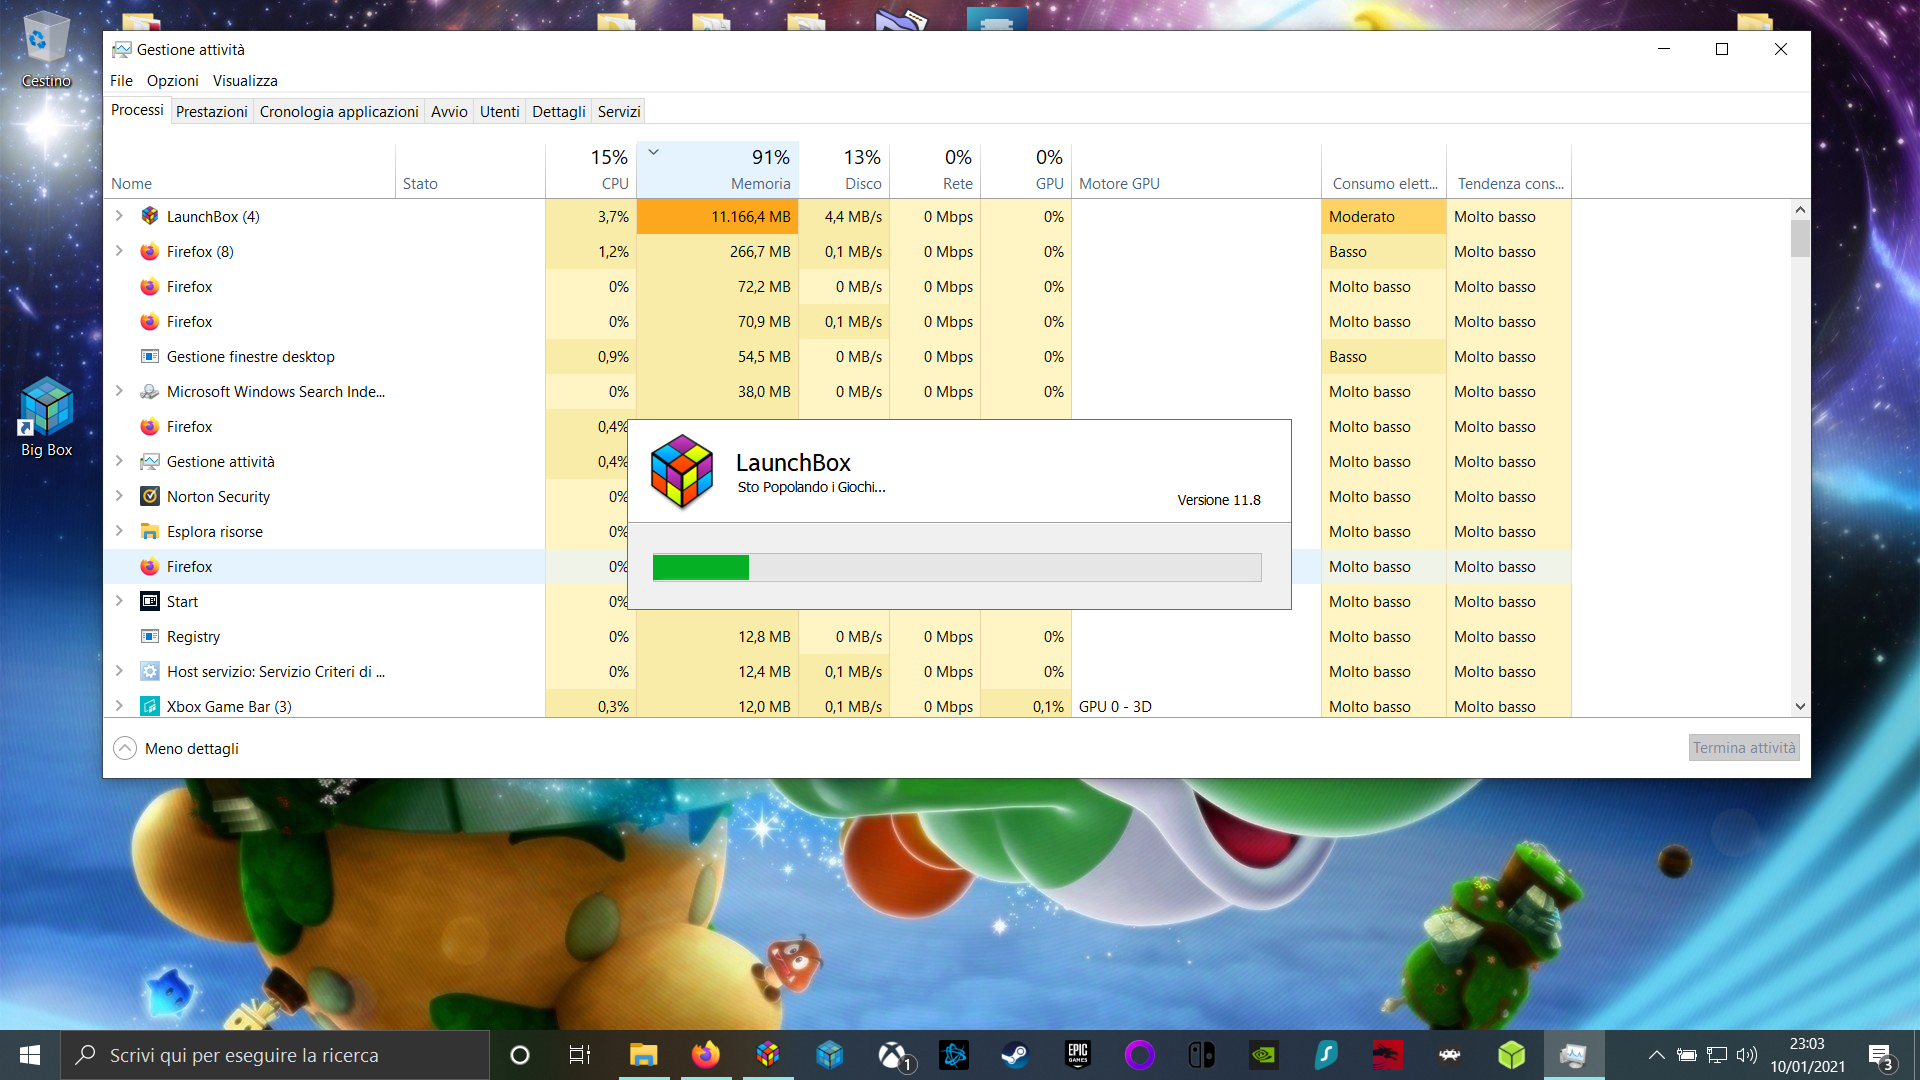The height and width of the screenshot is (1080, 1920).
Task: Open the clock showing 23:03
Action: point(1807,1055)
